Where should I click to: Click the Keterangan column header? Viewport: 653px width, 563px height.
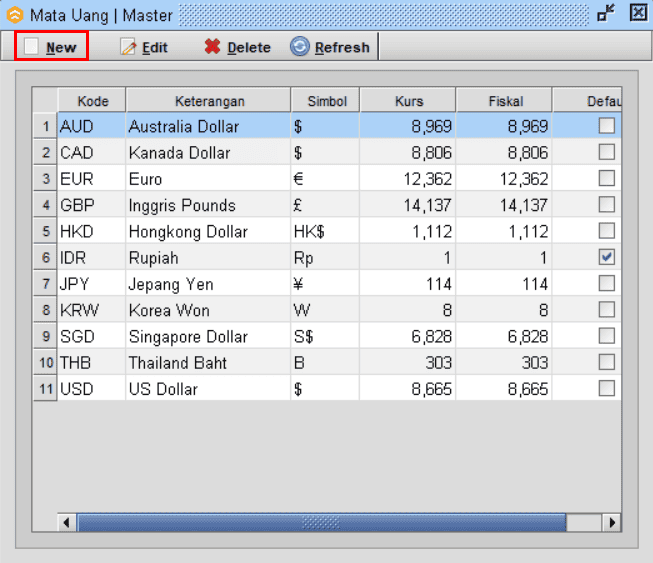(x=208, y=100)
